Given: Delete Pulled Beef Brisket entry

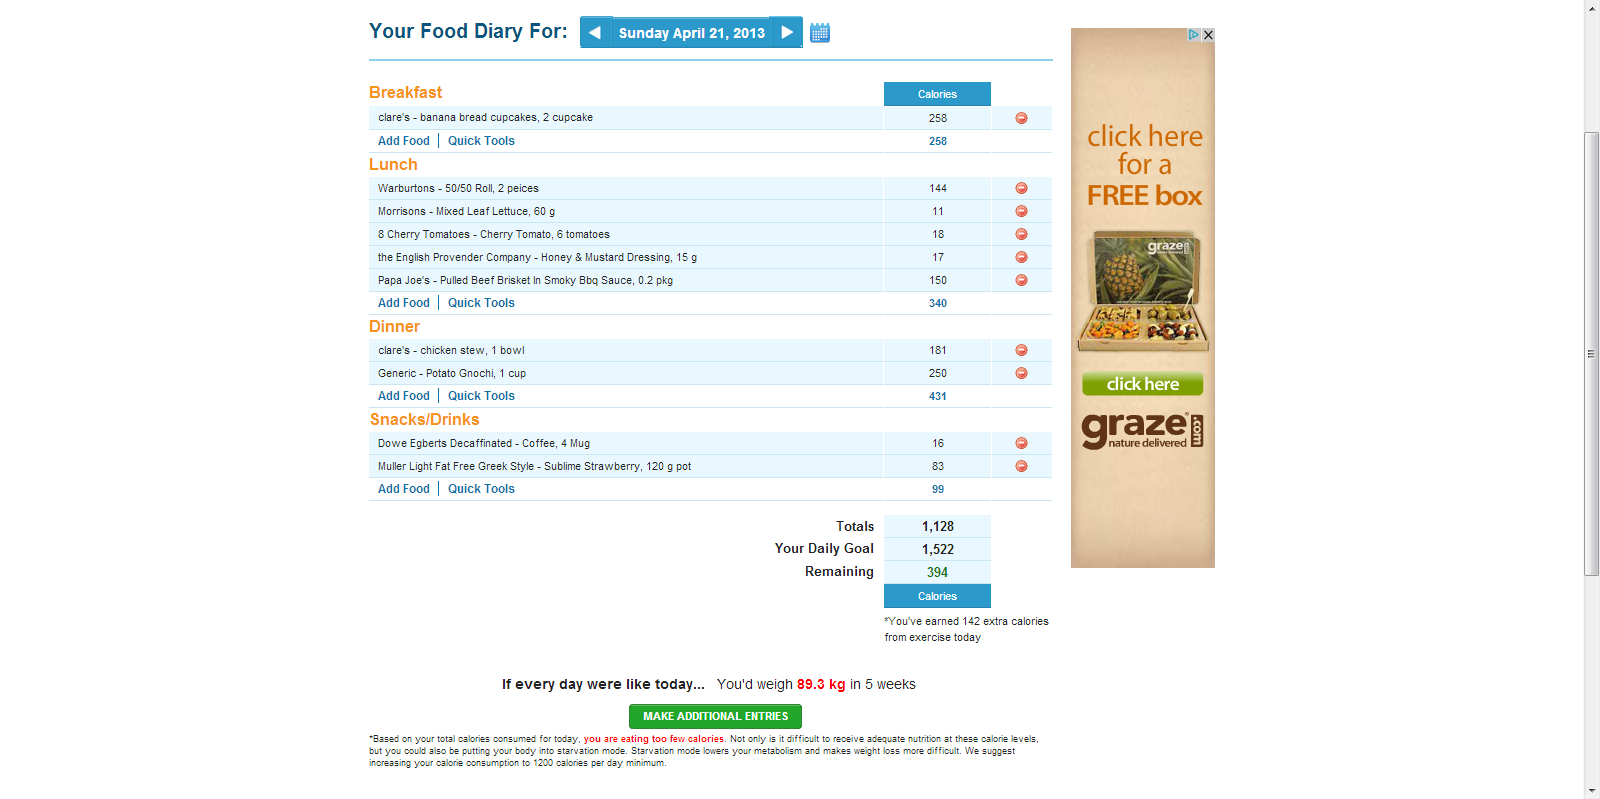Looking at the screenshot, I should [x=1021, y=280].
